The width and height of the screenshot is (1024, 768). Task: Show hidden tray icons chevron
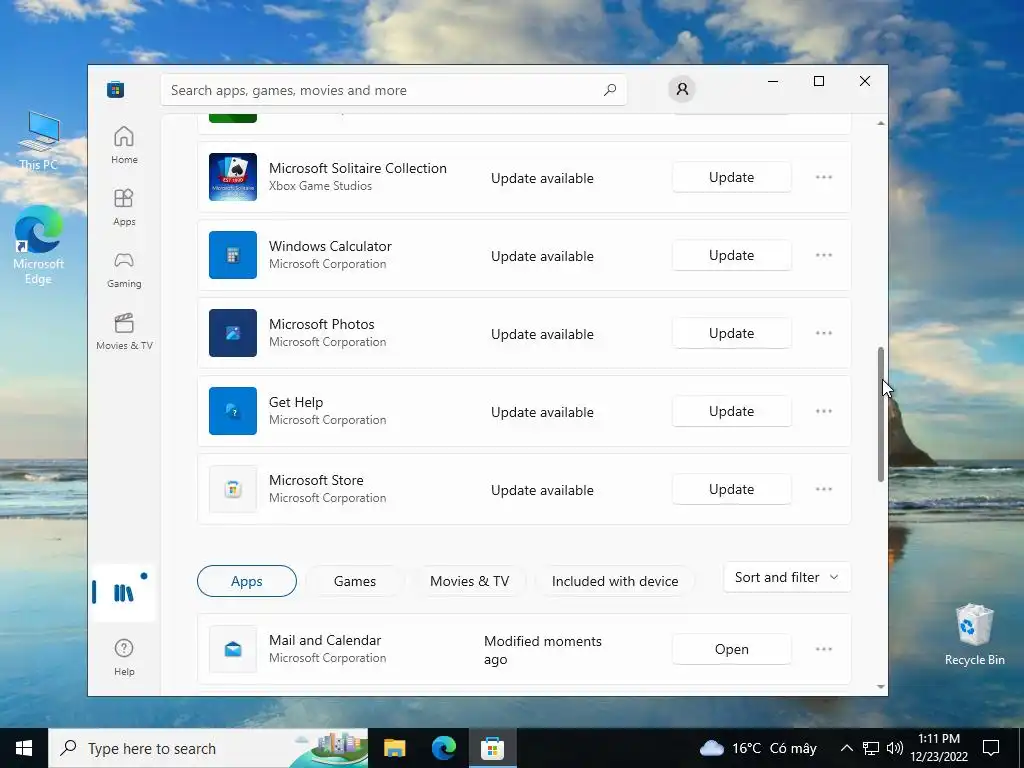point(846,748)
